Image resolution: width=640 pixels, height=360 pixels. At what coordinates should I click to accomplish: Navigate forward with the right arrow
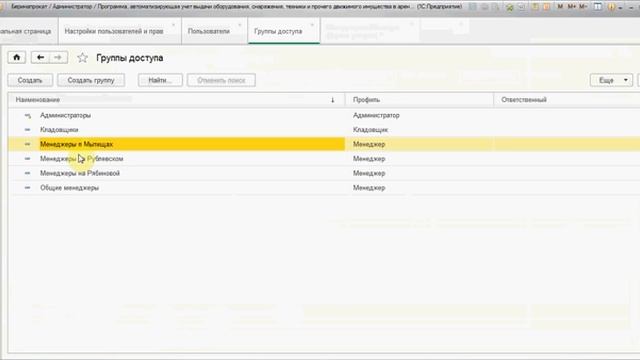(x=58, y=58)
